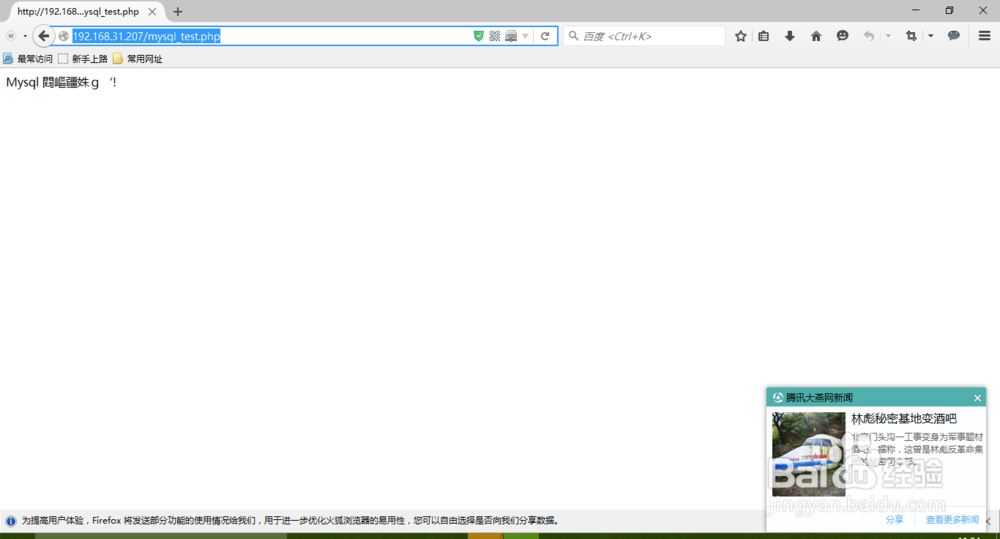Expand the address bar dropdown arrow

pos(525,36)
